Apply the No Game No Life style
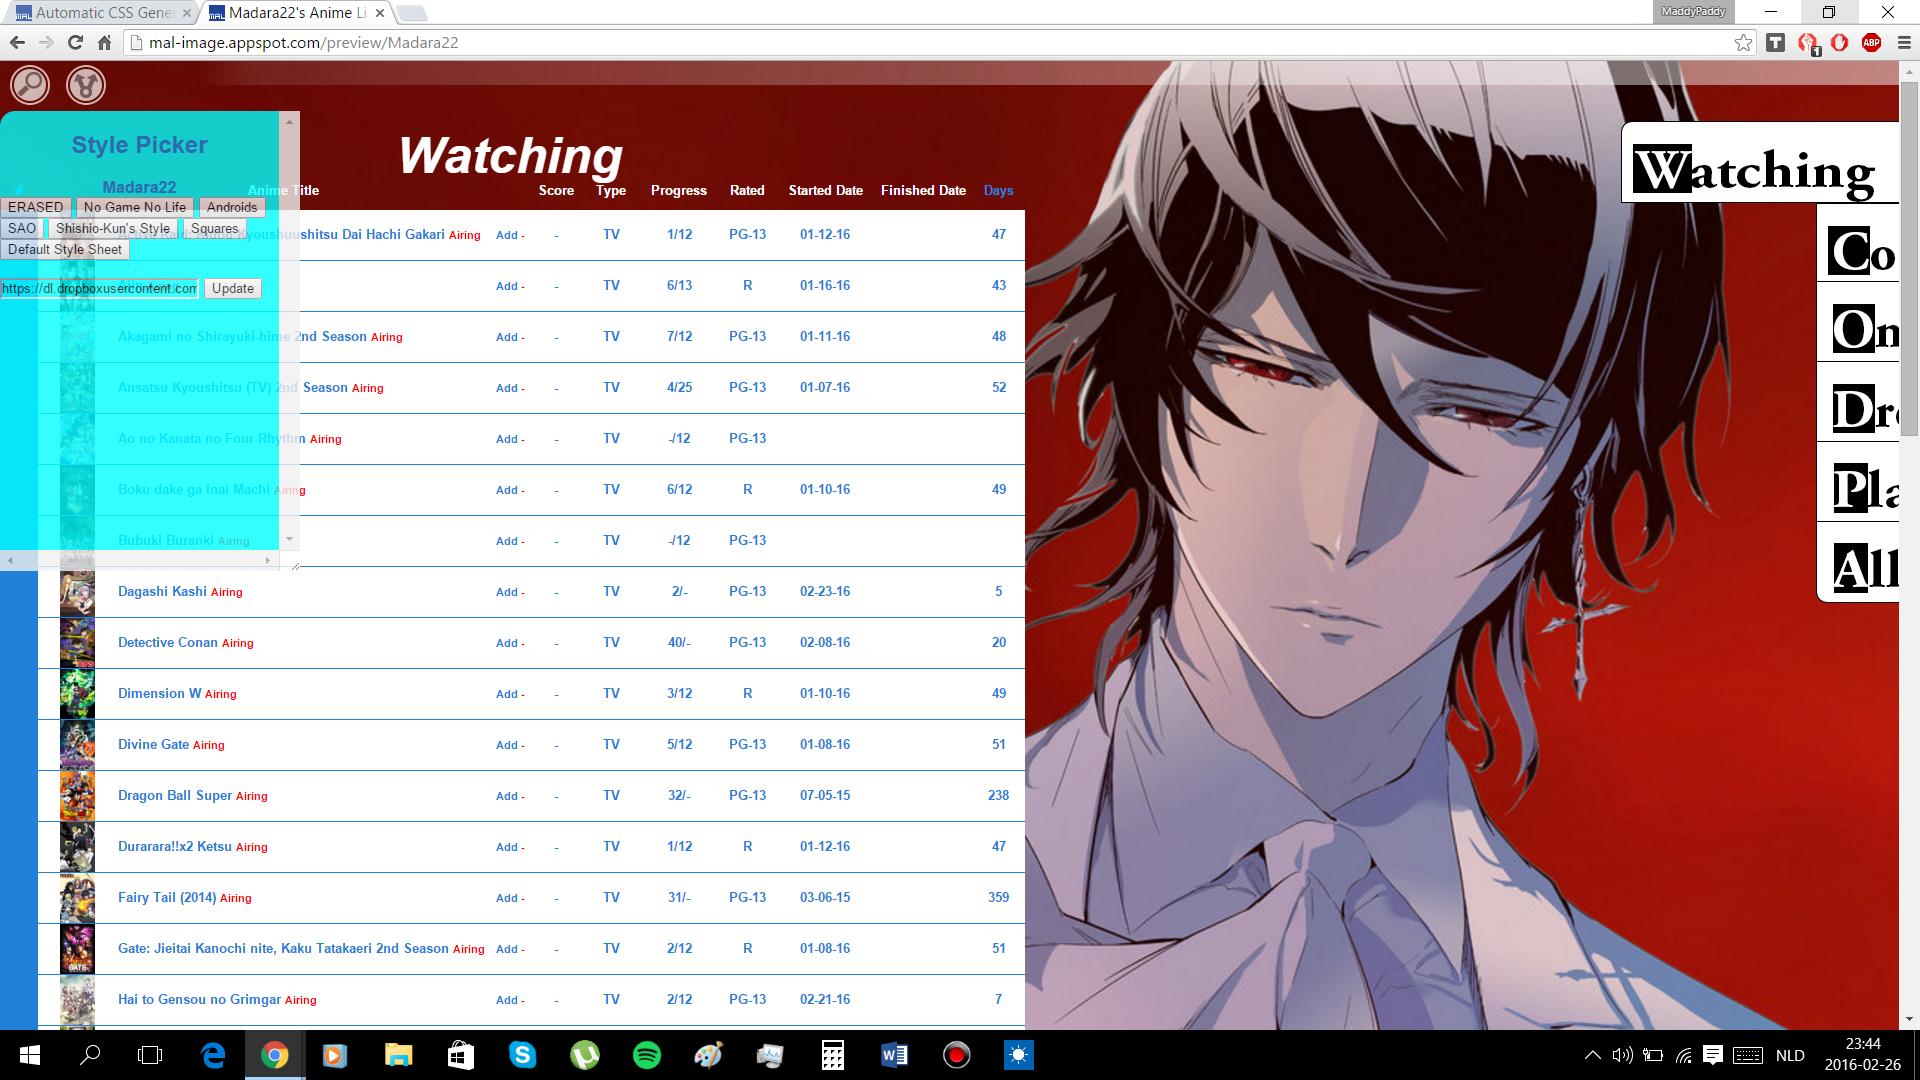This screenshot has width=1920, height=1080. click(x=135, y=207)
